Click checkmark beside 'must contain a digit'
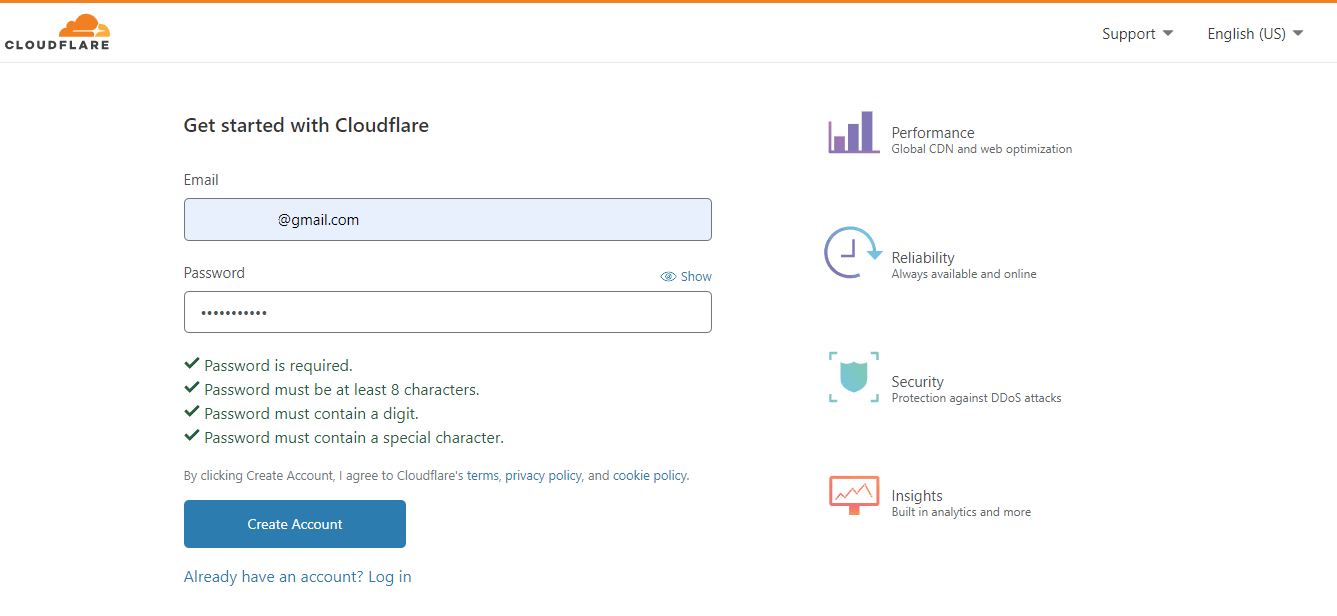Viewport: 1337px width, 616px height. click(x=192, y=413)
